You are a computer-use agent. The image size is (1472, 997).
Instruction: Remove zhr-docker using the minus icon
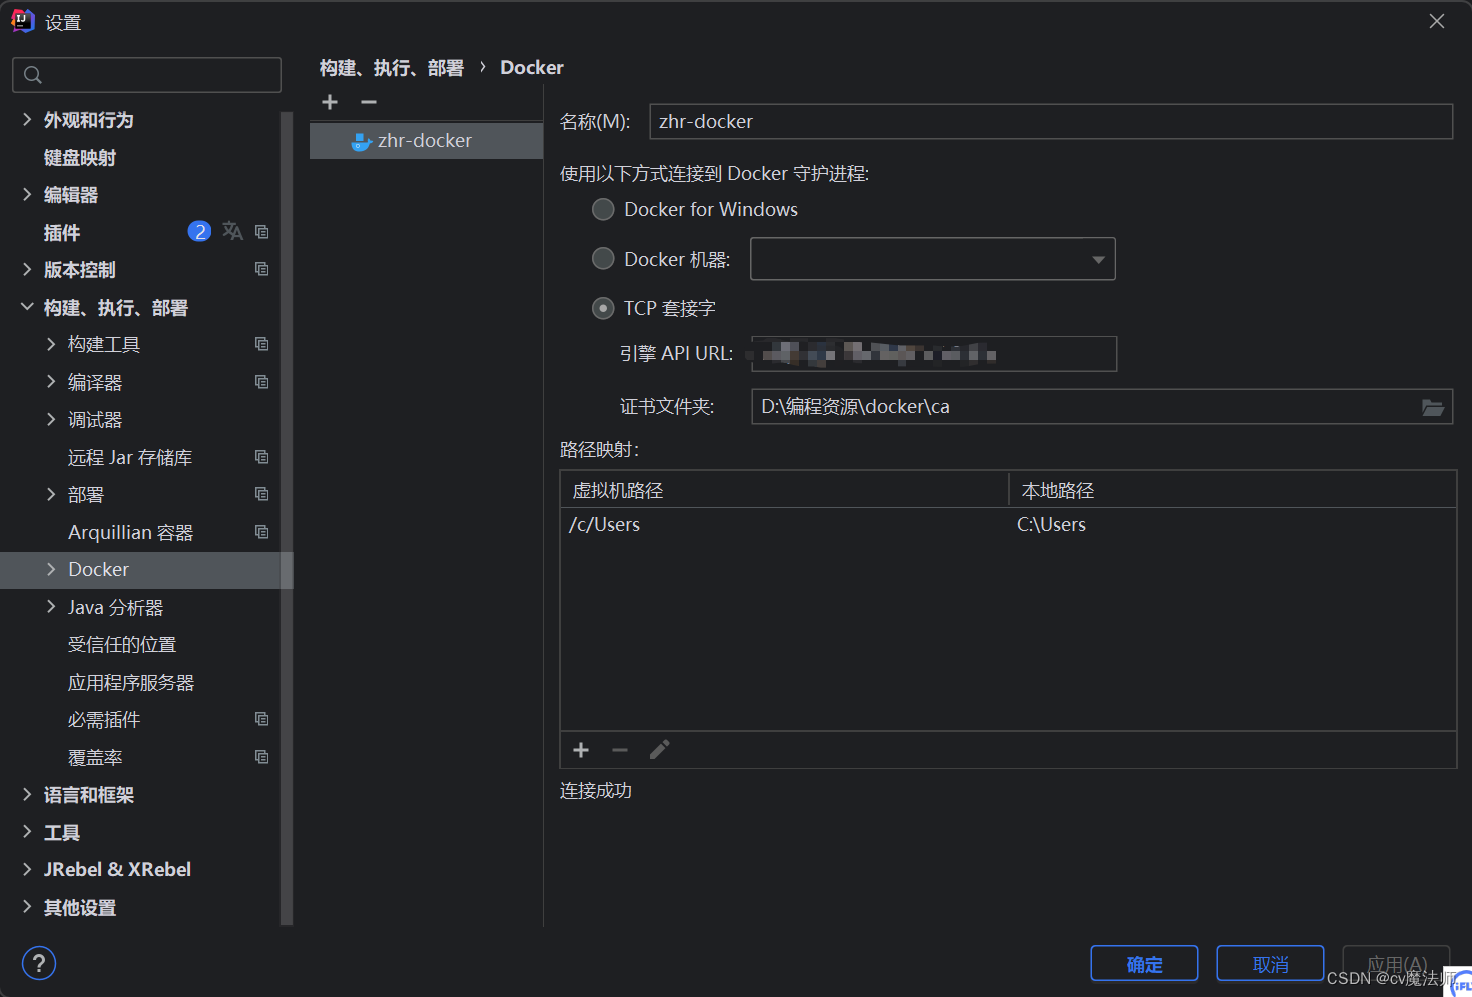point(368,101)
